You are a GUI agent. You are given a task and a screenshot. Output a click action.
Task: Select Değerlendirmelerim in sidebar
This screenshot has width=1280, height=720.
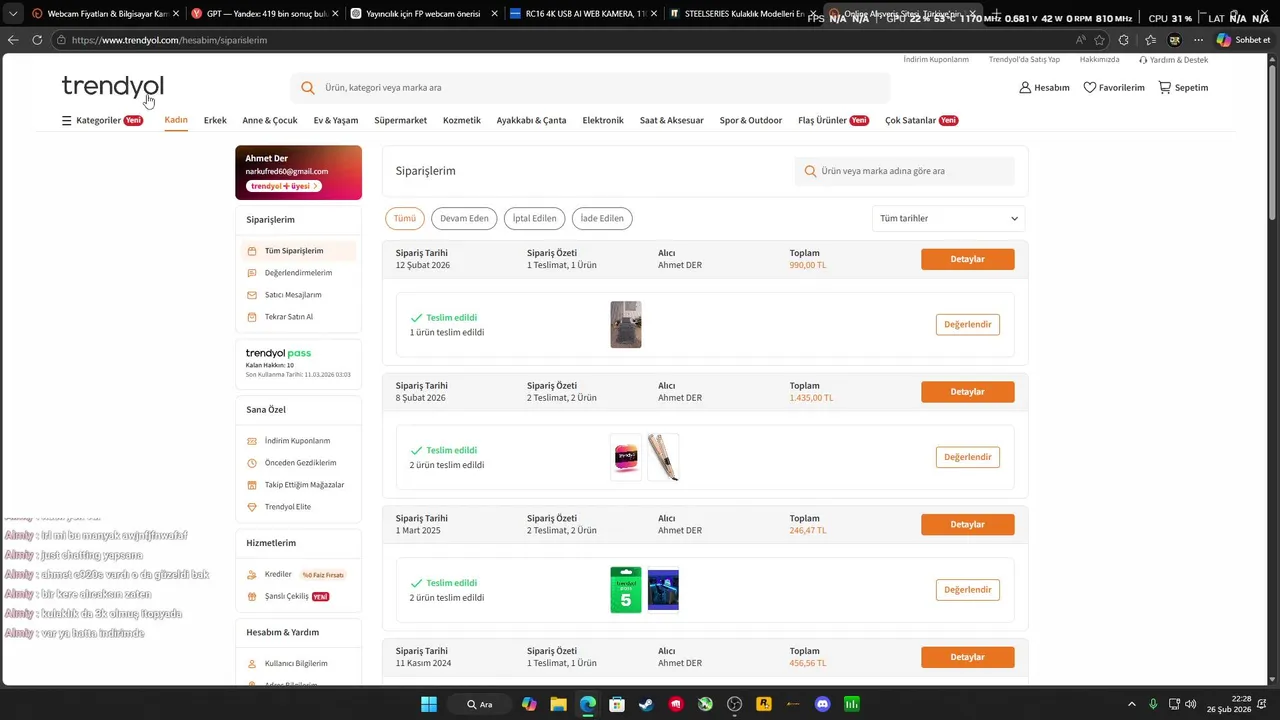coord(298,273)
